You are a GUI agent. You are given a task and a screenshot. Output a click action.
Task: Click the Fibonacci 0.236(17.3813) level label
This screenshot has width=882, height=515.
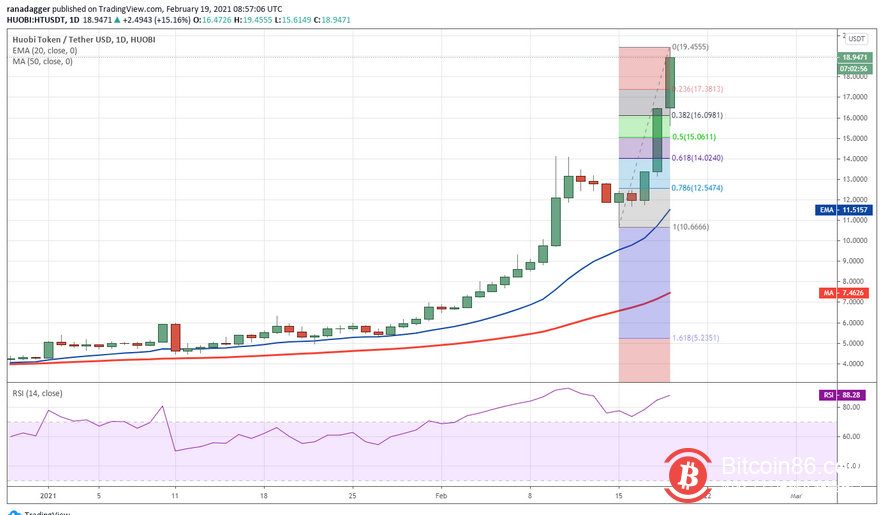coord(698,89)
